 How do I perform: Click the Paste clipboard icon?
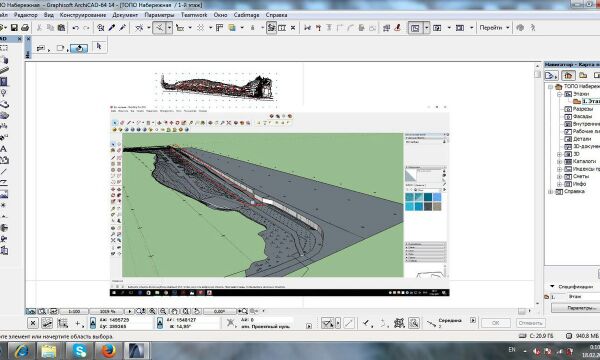(61, 28)
